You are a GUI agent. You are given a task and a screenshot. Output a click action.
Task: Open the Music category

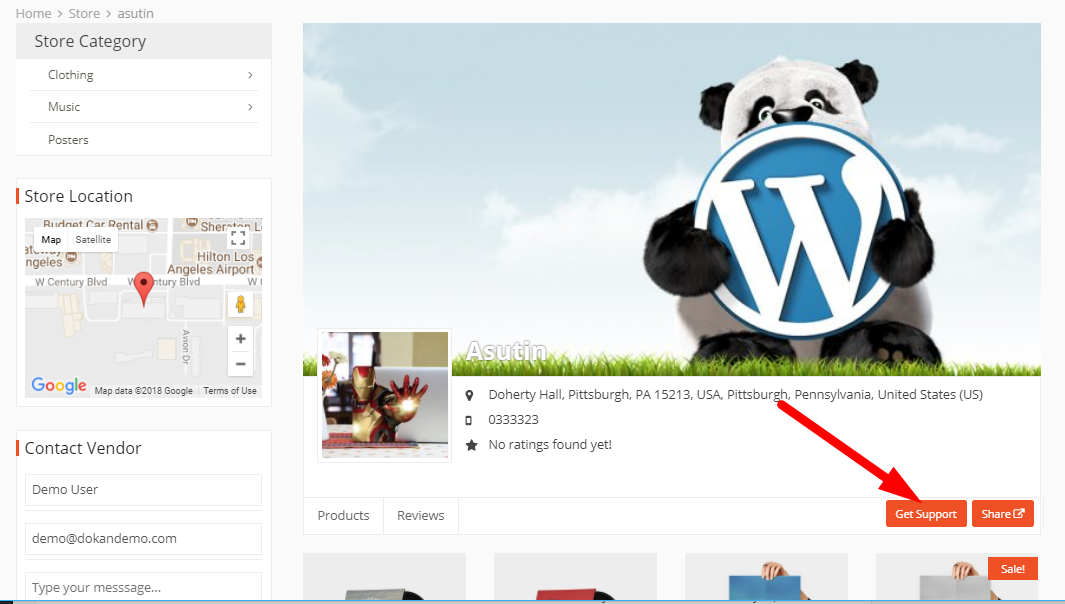point(64,107)
